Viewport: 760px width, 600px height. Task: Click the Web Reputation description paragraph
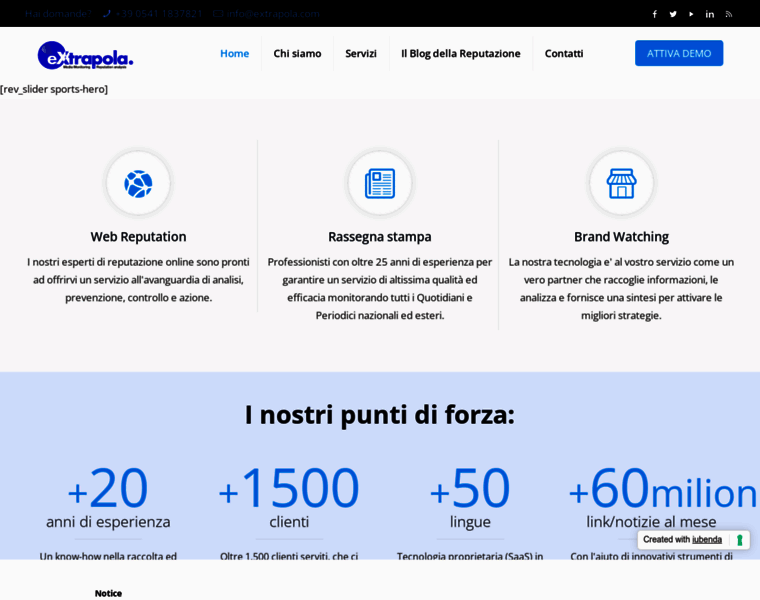click(x=138, y=280)
